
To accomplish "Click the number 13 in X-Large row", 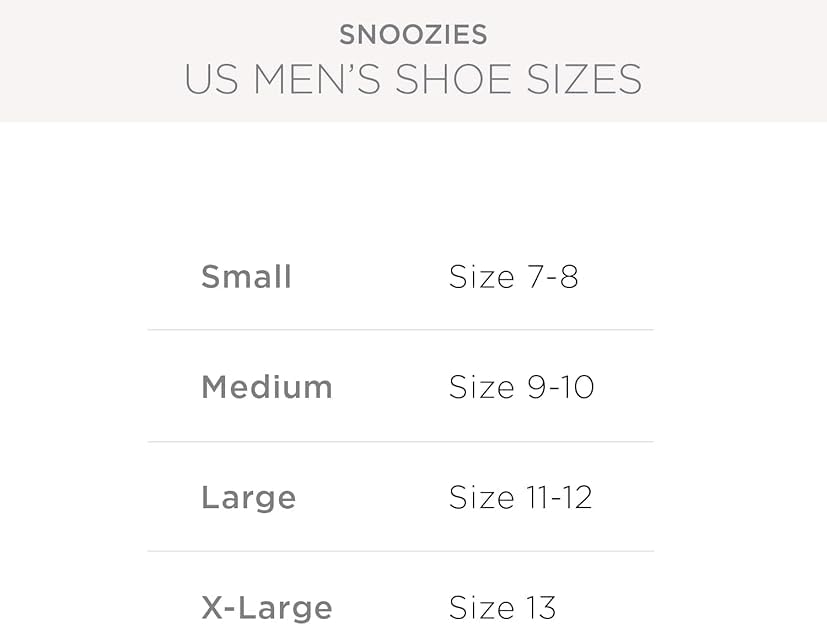I will pos(541,607).
